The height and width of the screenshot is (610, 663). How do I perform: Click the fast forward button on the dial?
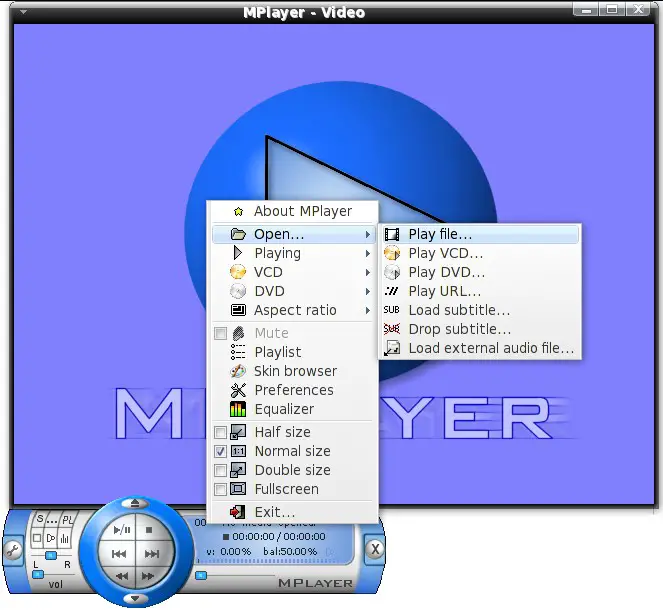148,576
